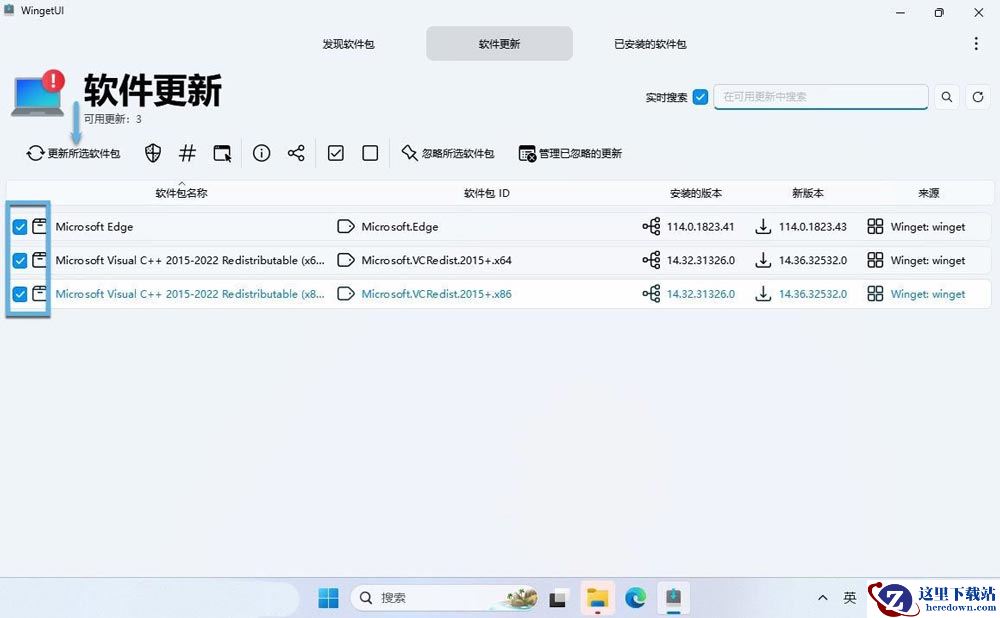Click the version tree icon beside 114.0.1823.41
The height and width of the screenshot is (618, 1000).
point(651,226)
